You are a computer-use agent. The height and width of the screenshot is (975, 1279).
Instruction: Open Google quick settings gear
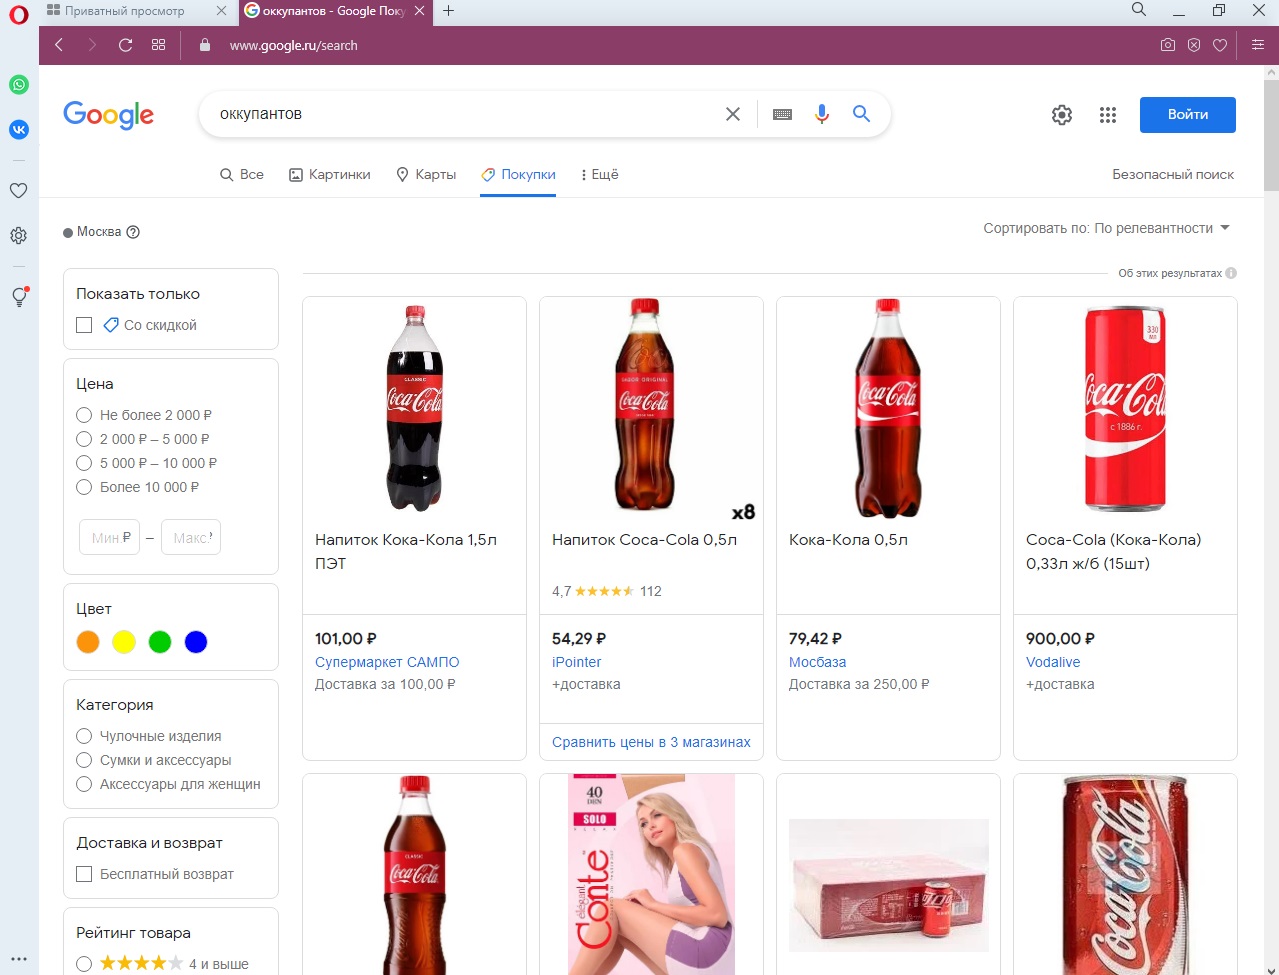pos(1062,115)
